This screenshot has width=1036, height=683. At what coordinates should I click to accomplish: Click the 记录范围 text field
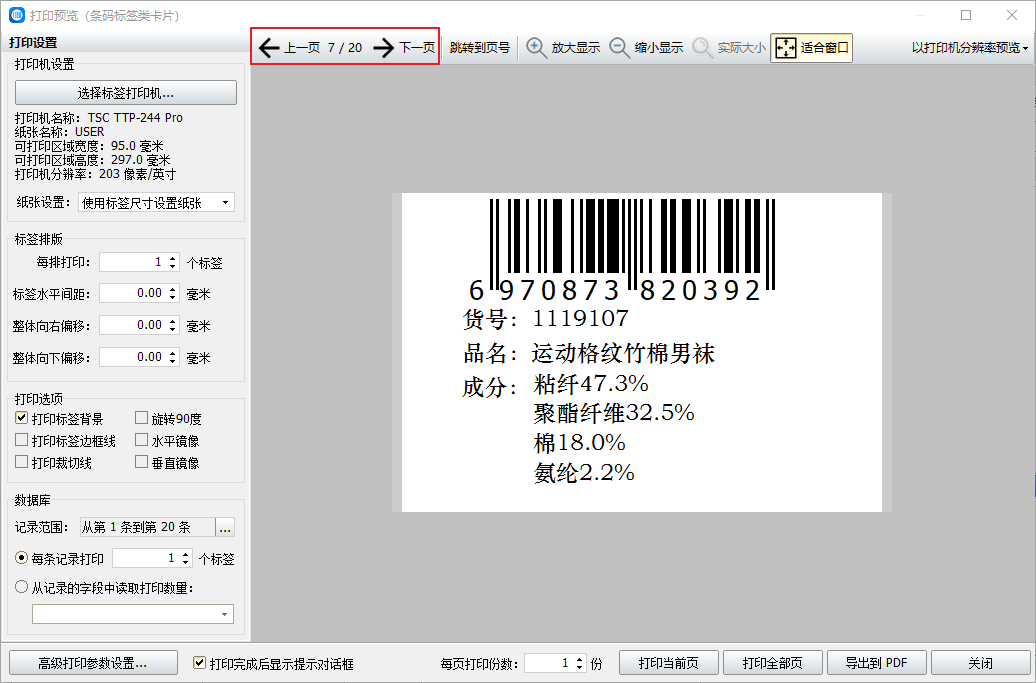147,527
